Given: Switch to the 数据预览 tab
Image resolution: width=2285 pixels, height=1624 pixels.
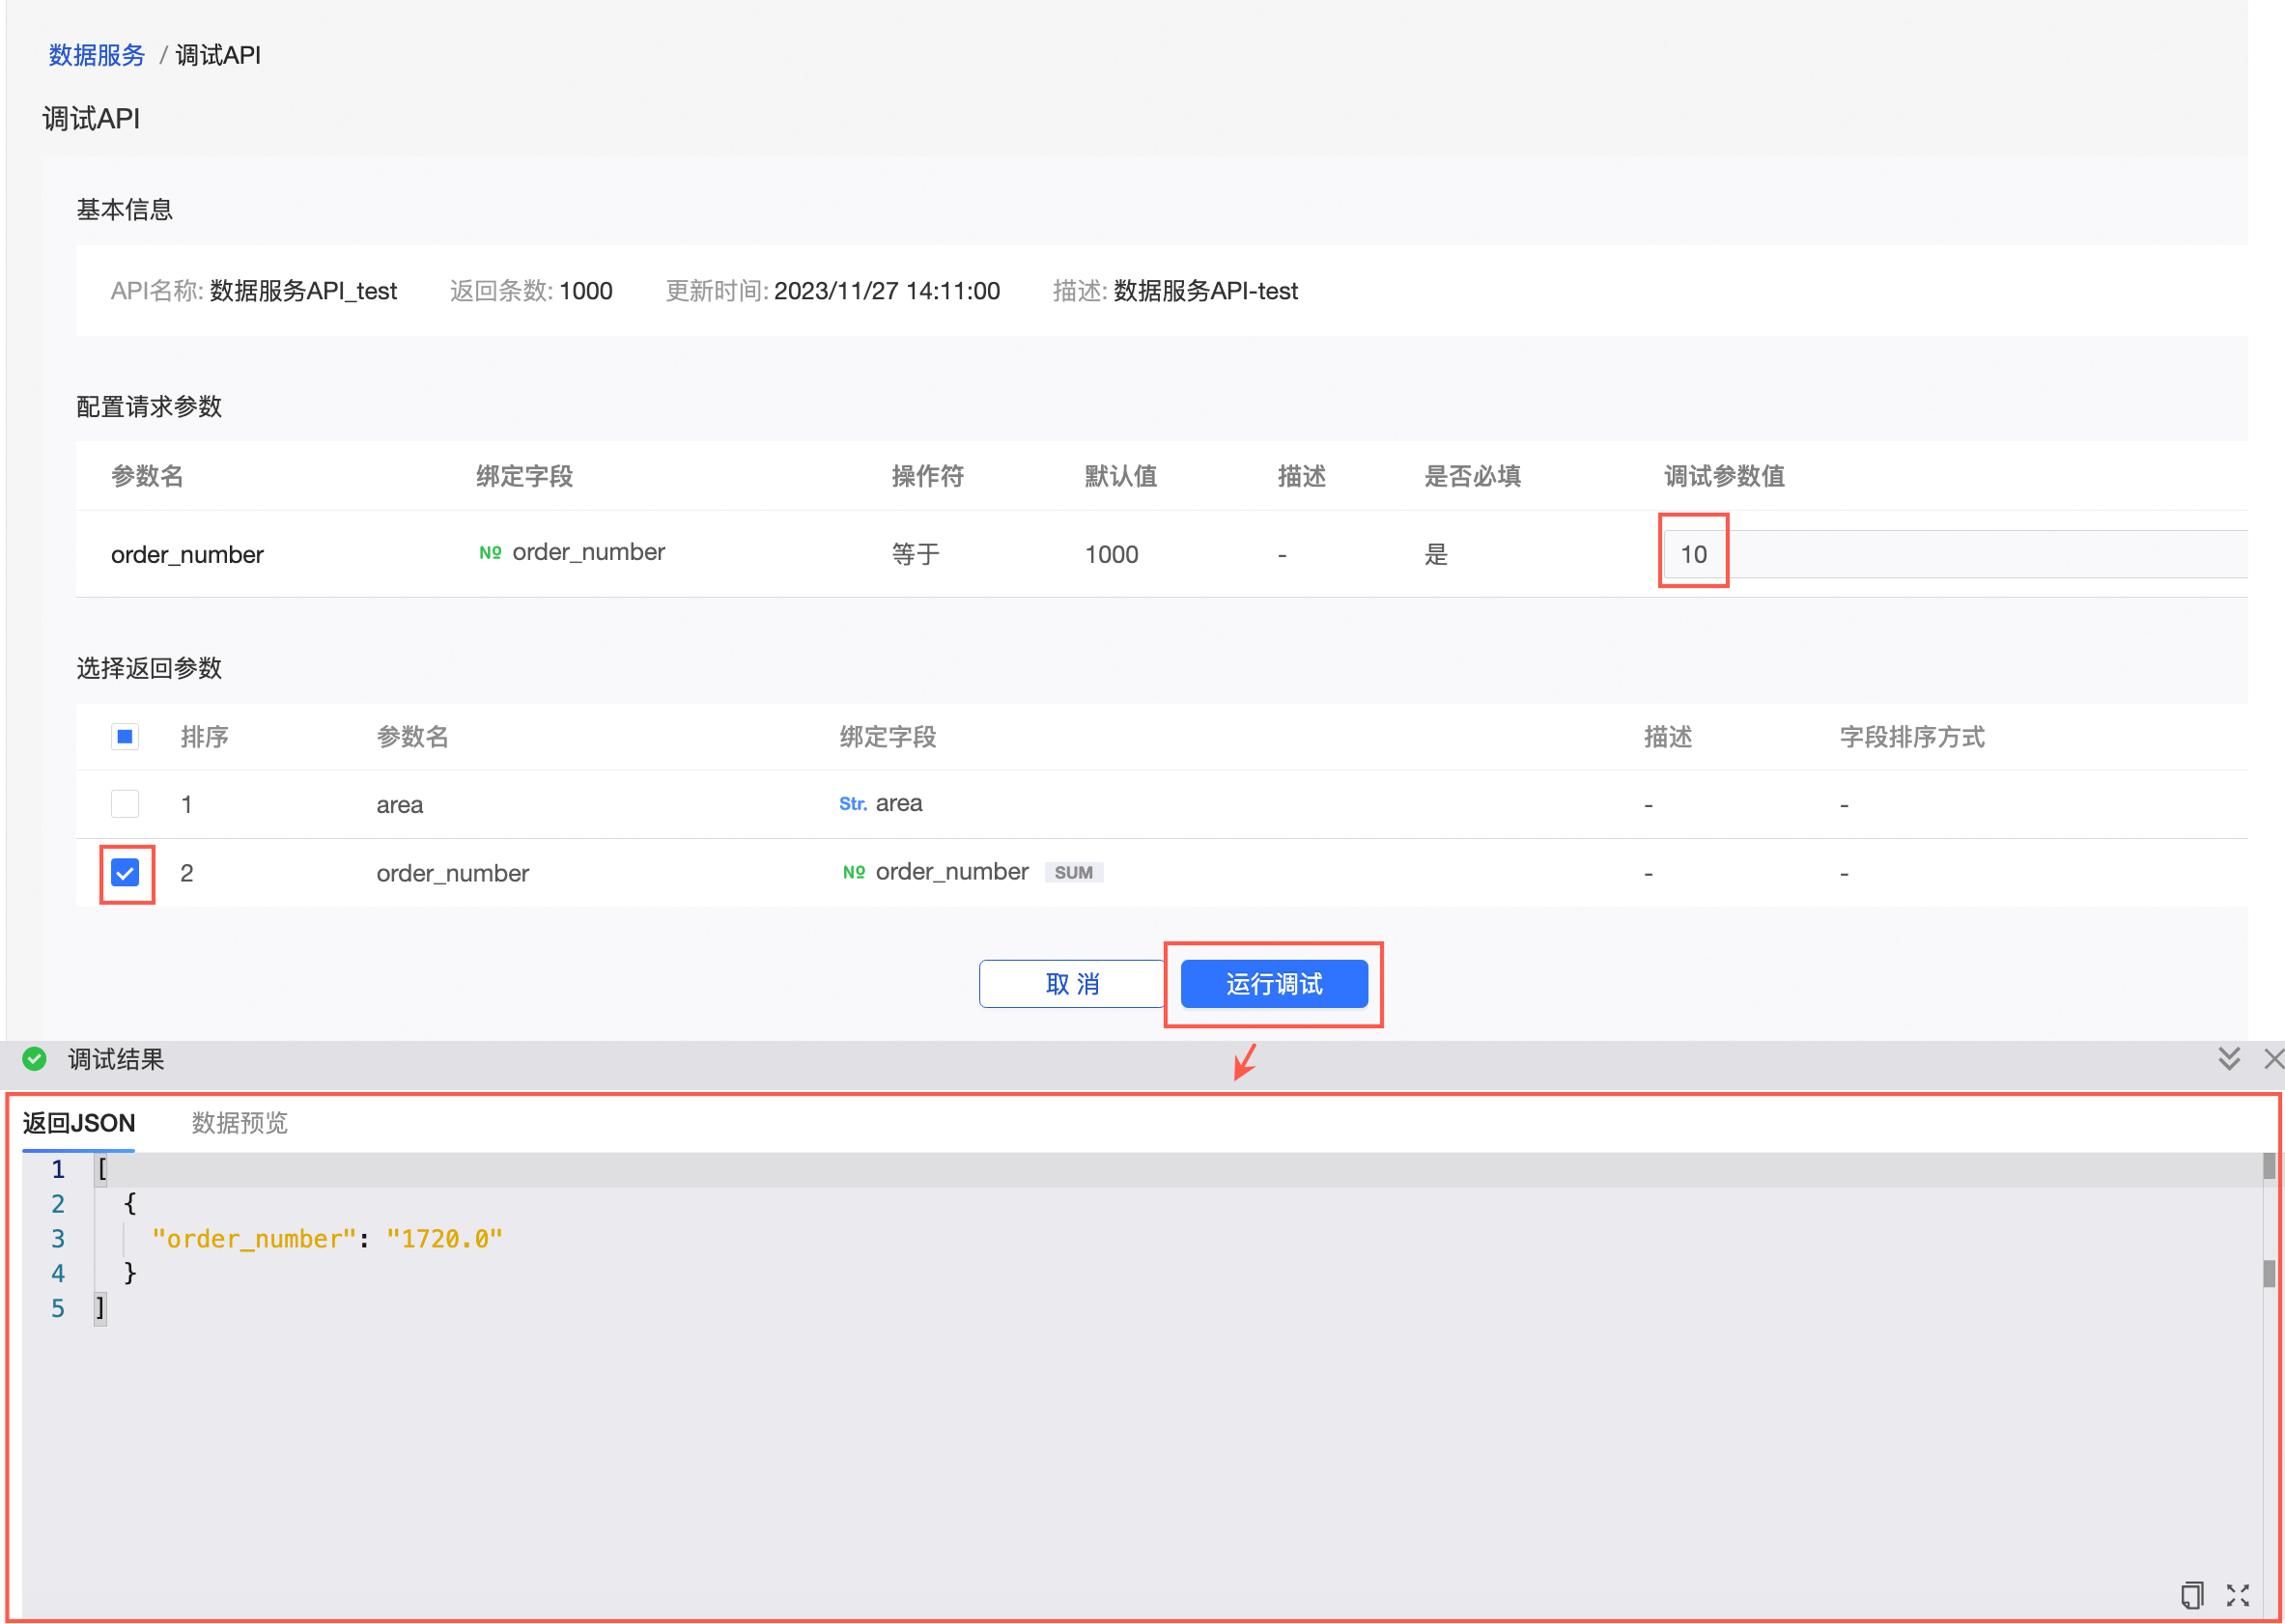Looking at the screenshot, I should pyautogui.click(x=239, y=1123).
